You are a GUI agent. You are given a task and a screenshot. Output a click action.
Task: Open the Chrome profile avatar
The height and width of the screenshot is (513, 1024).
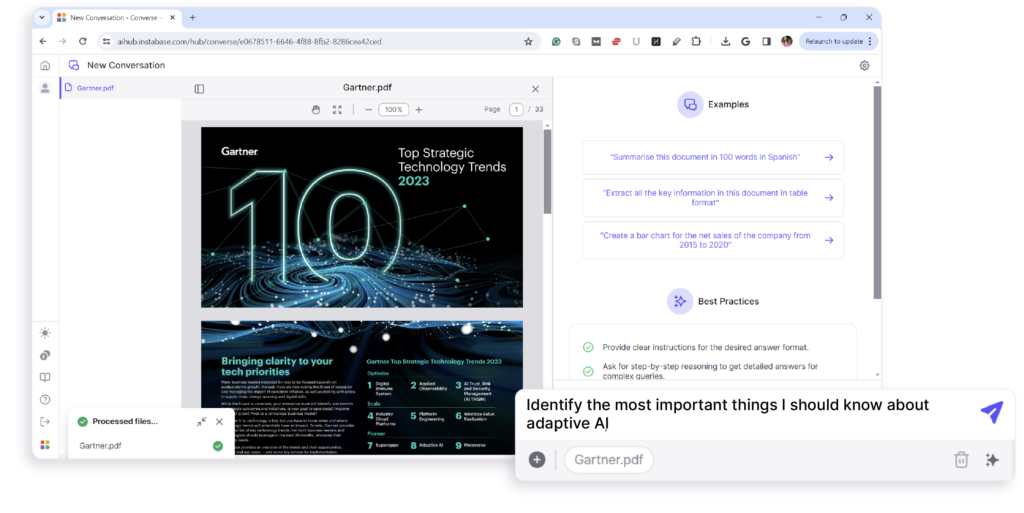(786, 41)
